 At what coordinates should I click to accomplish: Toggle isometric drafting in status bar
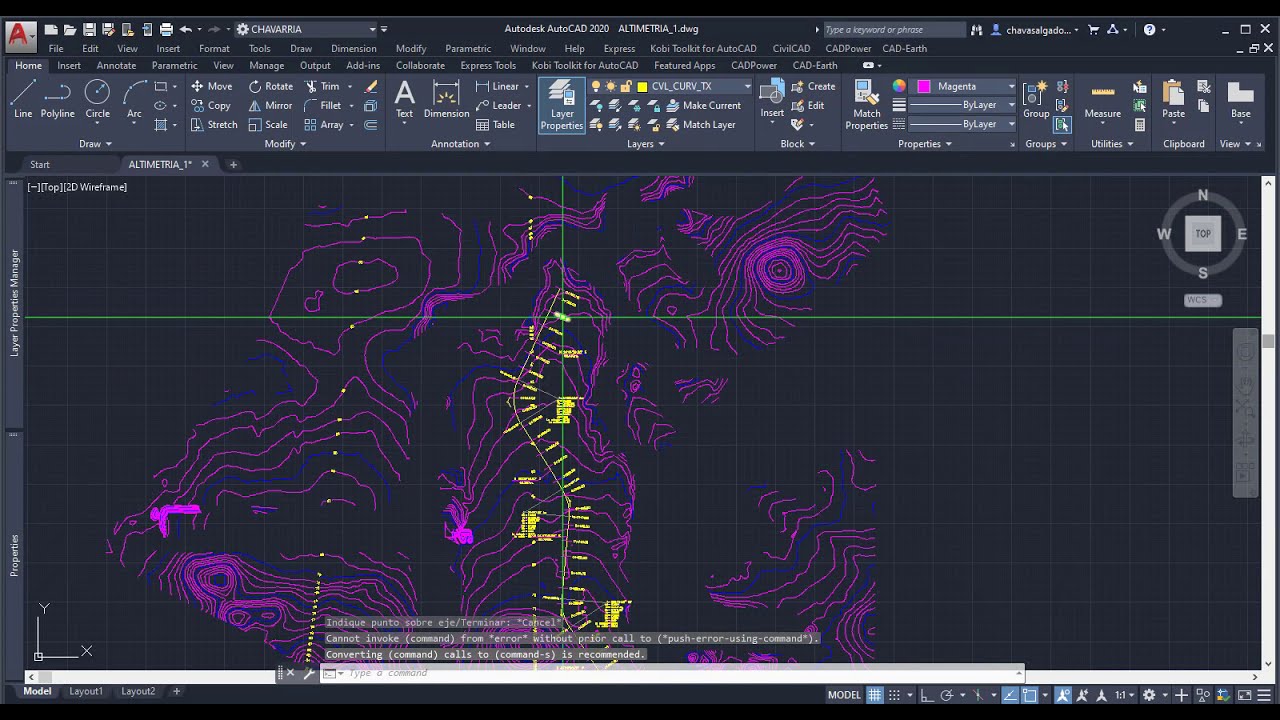click(x=978, y=694)
